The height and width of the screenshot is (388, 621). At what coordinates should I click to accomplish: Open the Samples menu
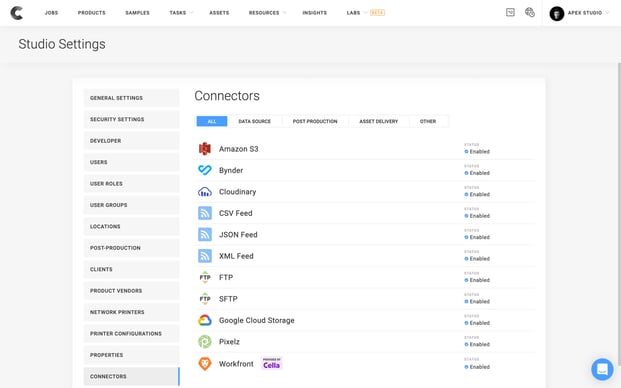(x=137, y=13)
